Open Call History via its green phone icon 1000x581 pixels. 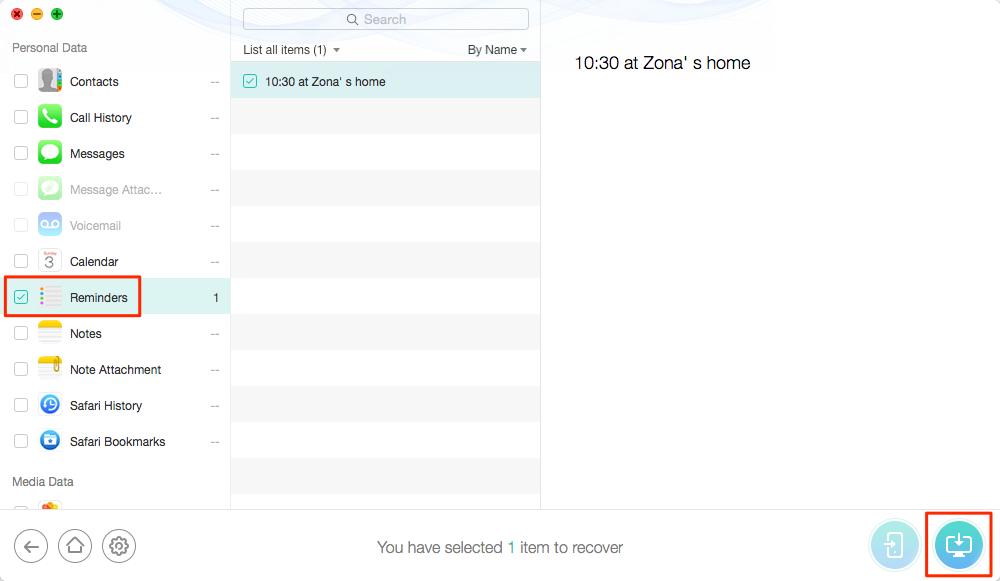point(50,116)
